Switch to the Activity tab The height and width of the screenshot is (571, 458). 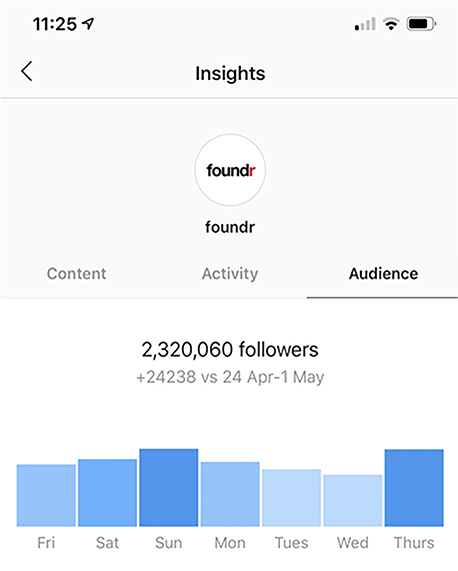point(230,274)
